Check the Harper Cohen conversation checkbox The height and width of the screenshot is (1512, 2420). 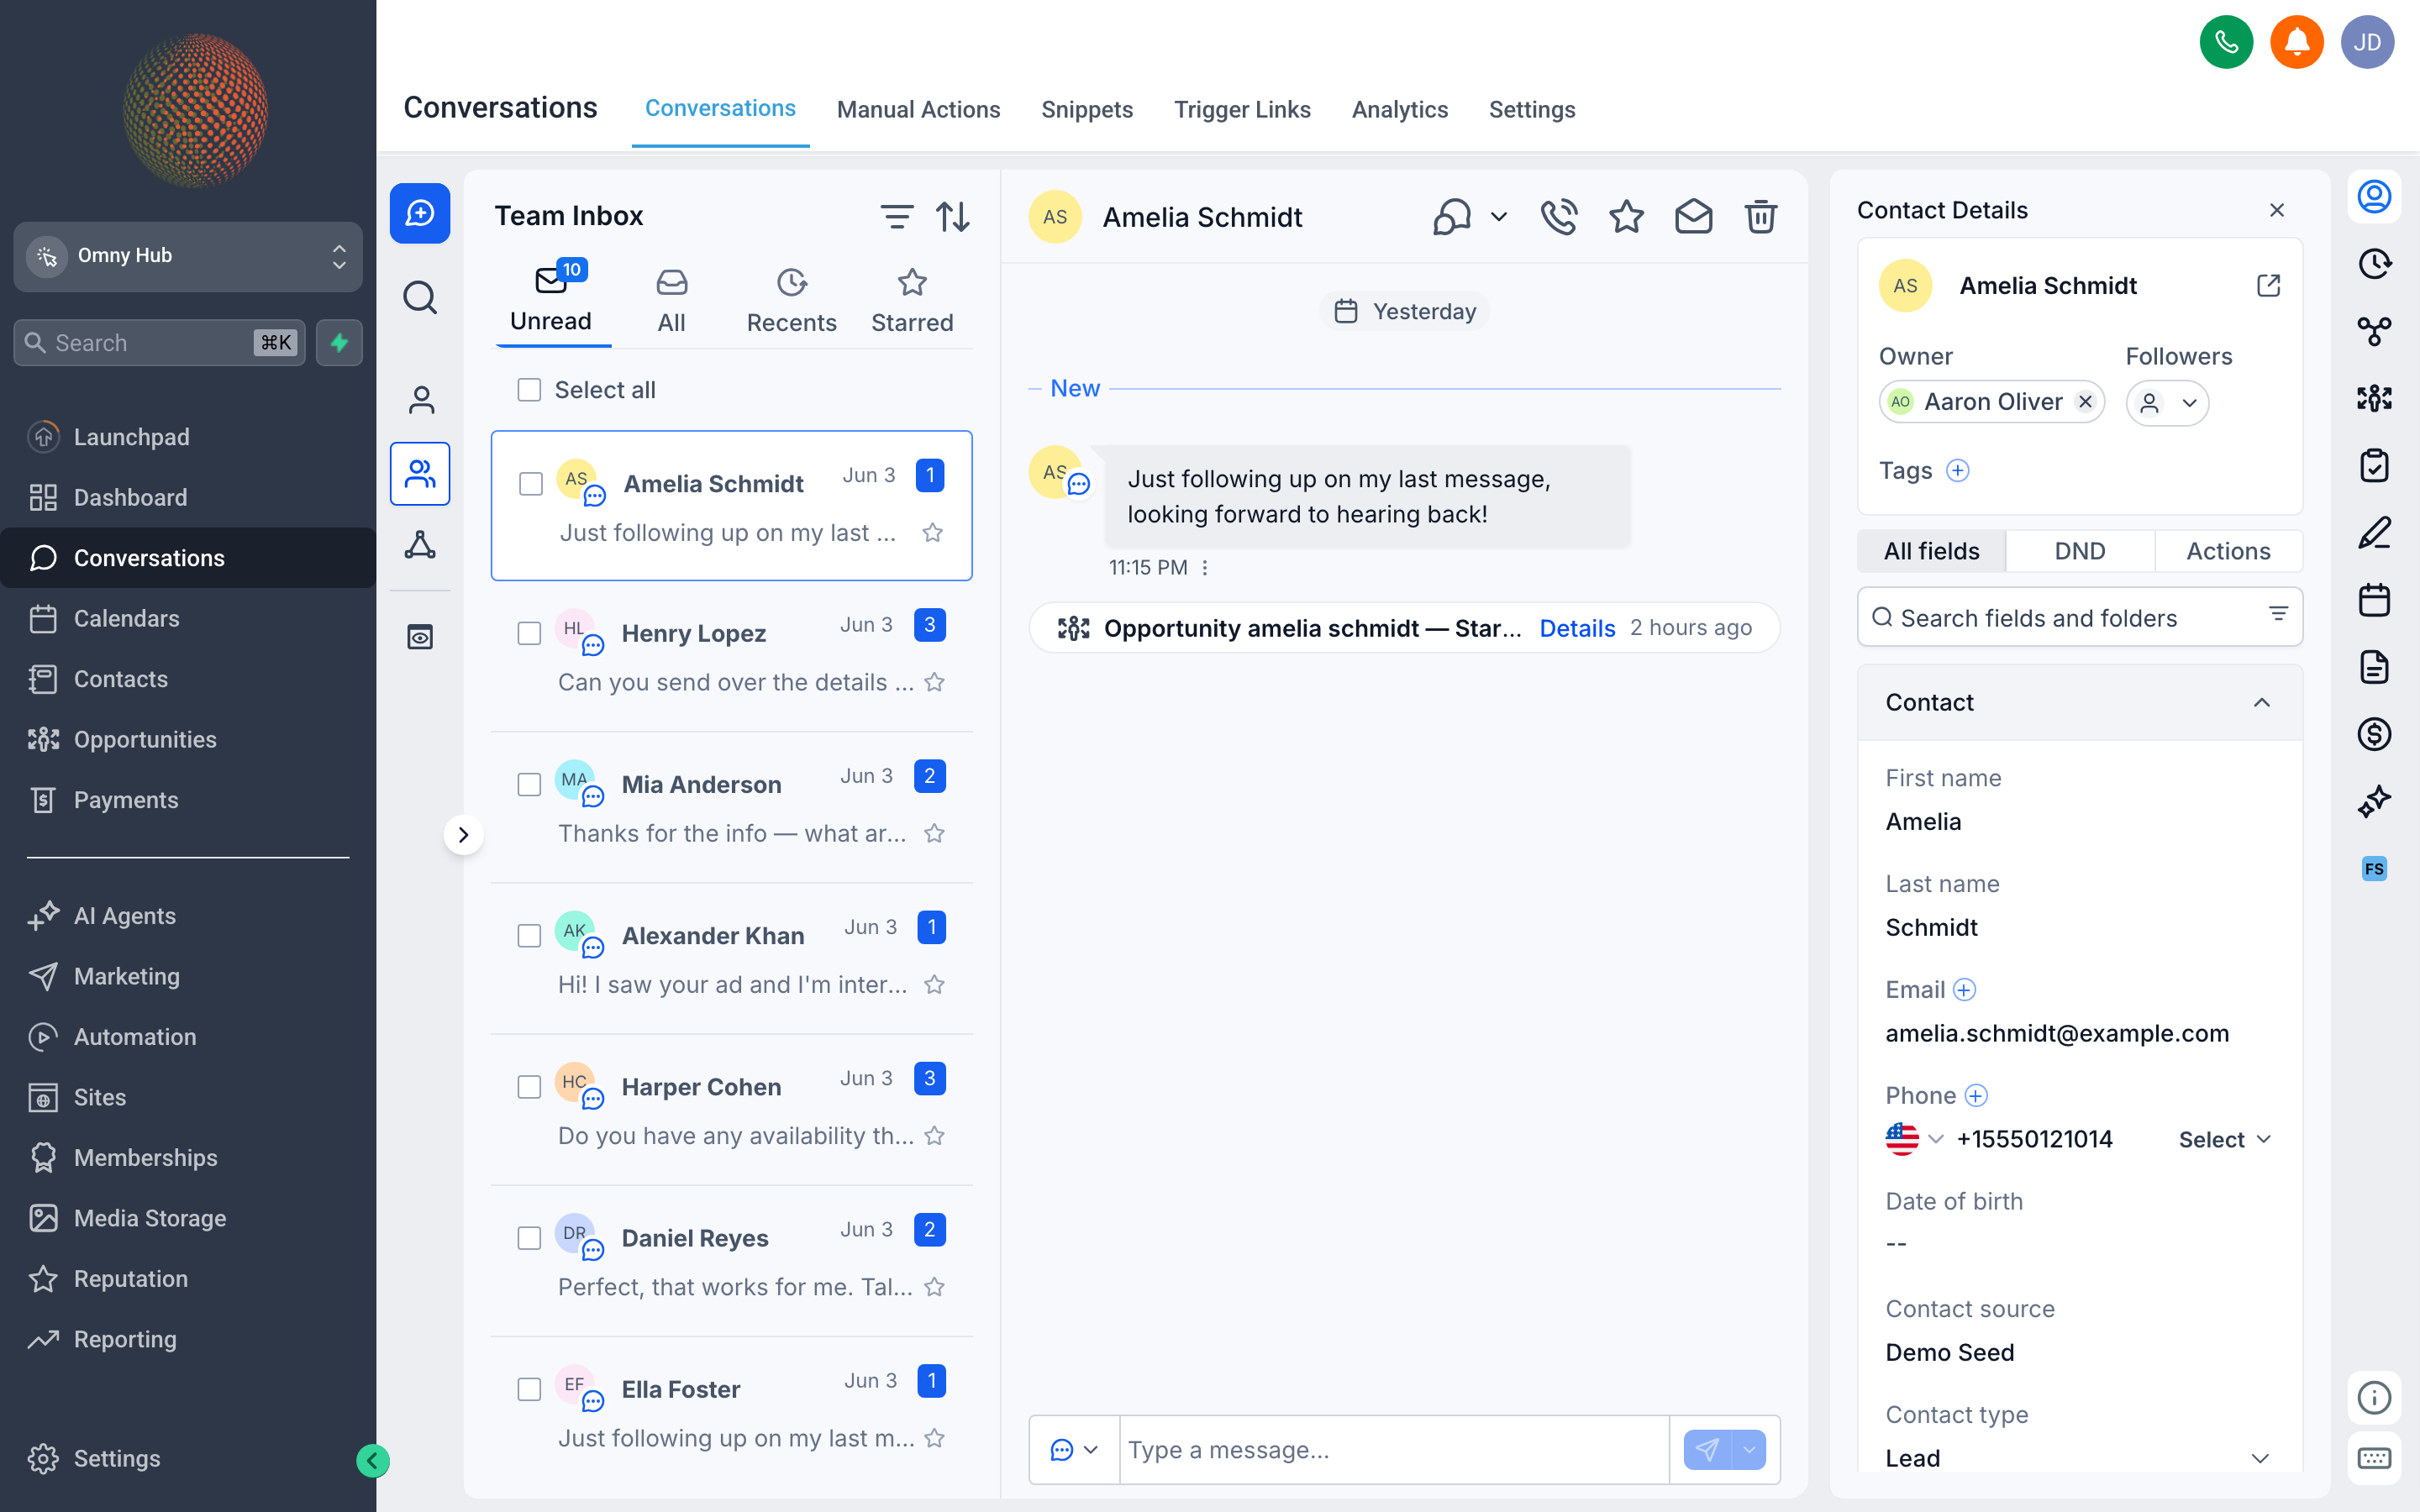529,1087
